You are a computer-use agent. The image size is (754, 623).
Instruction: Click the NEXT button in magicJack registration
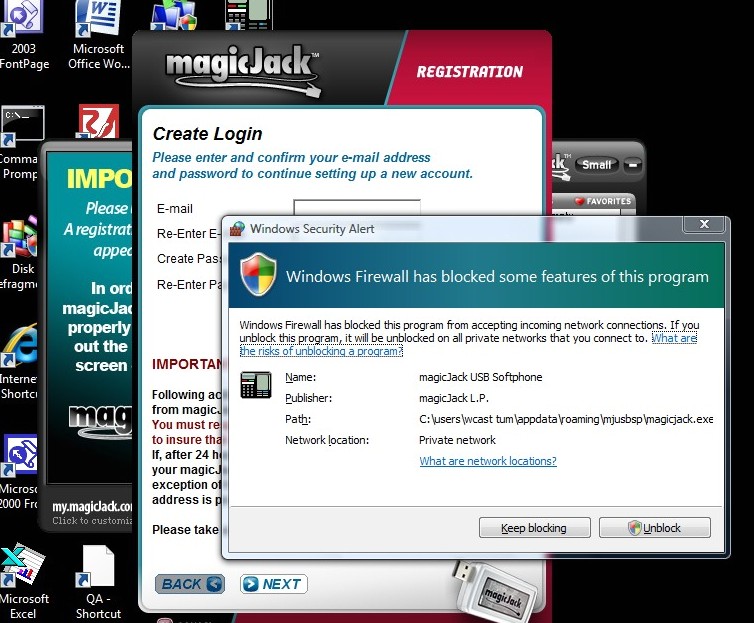274,584
